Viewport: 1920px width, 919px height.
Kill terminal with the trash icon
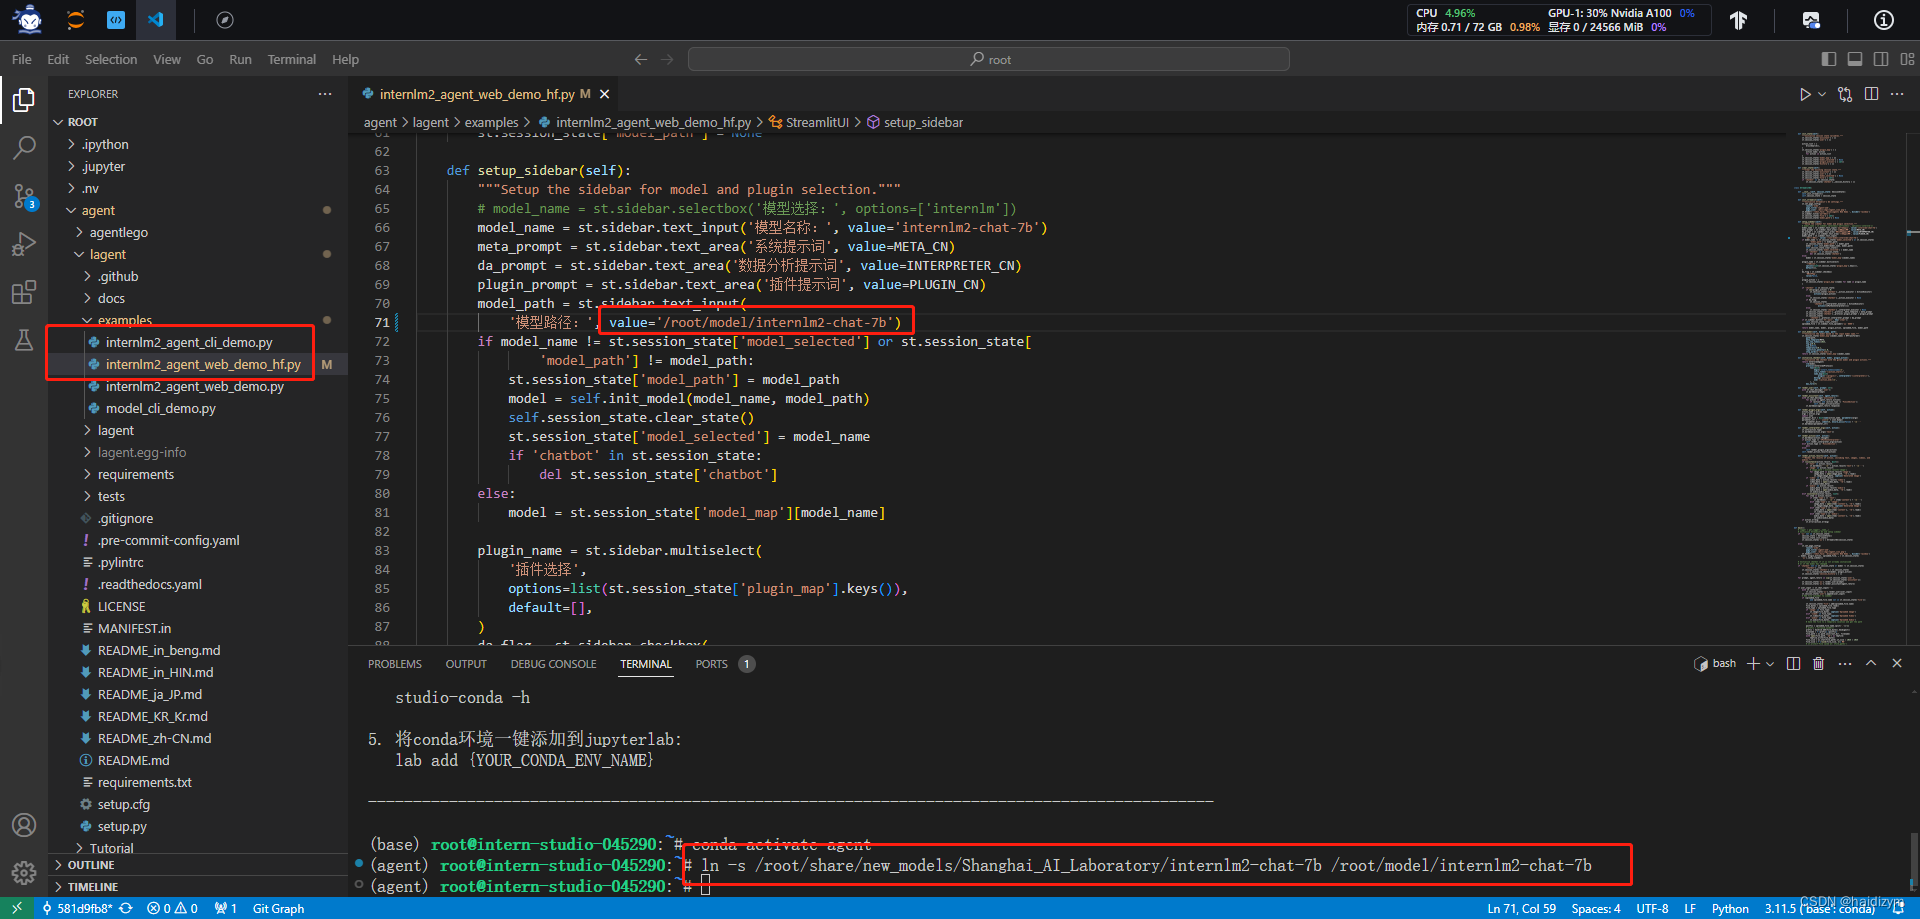[x=1819, y=664]
